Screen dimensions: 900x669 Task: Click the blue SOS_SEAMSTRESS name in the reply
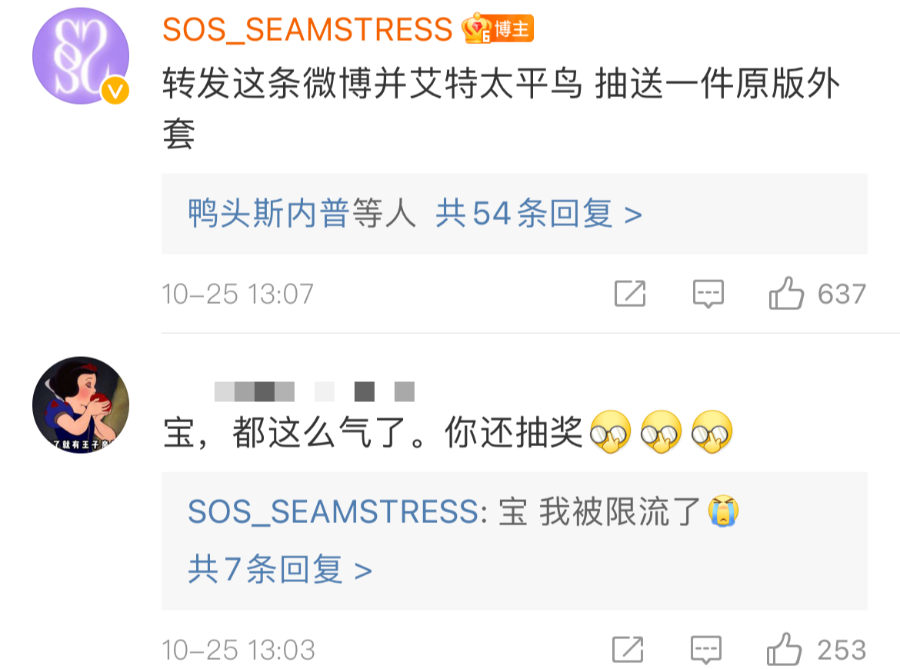[333, 511]
